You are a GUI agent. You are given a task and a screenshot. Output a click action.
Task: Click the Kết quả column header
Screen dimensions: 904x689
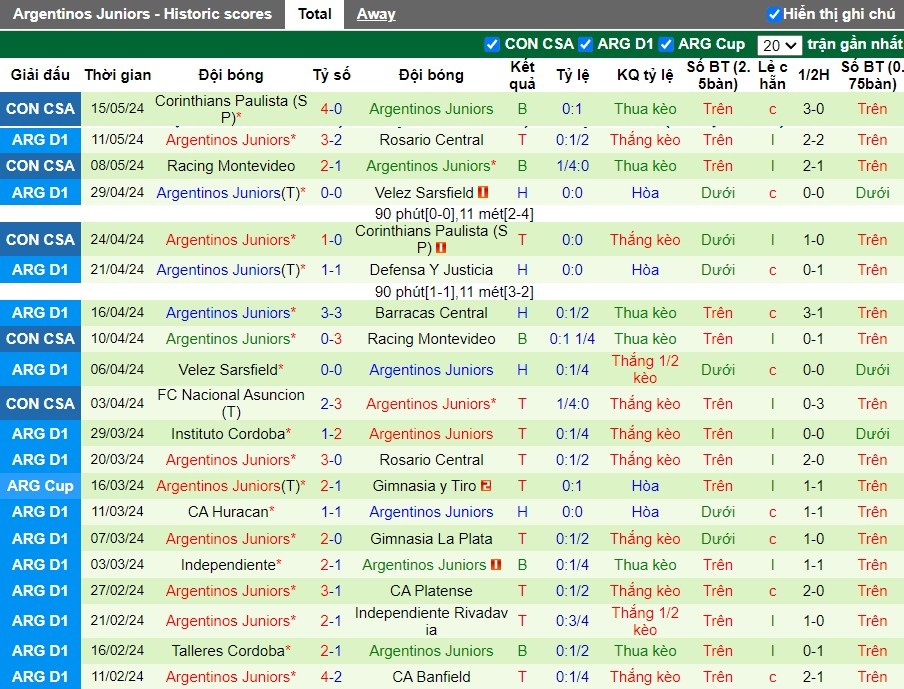(522, 75)
